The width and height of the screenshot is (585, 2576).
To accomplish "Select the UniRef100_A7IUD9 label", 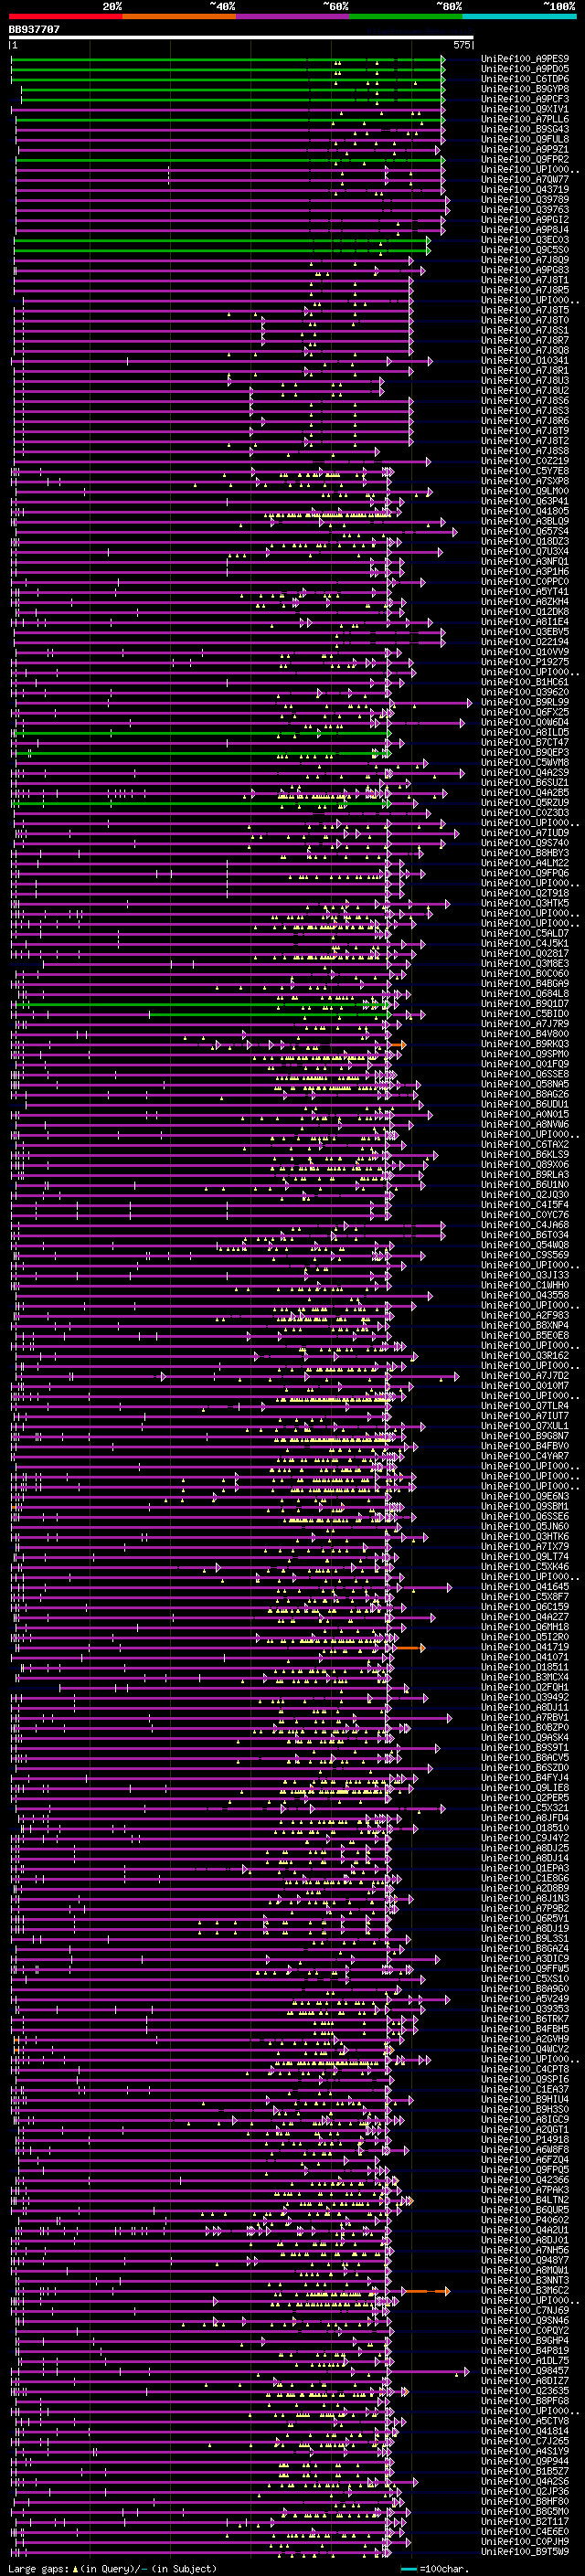I will tap(525, 833).
